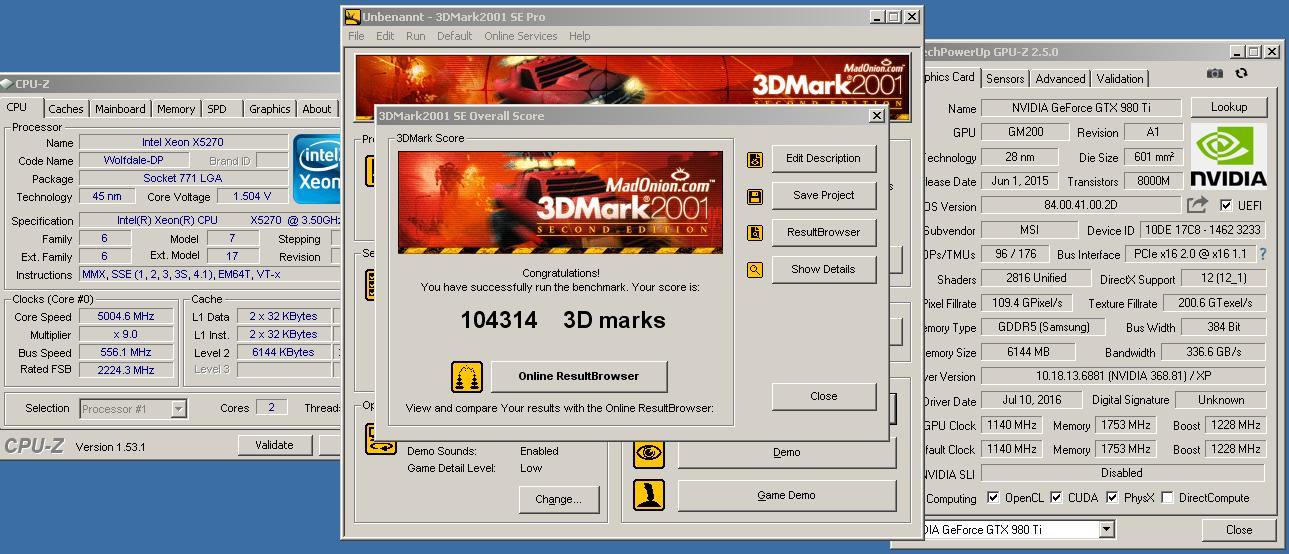Click the NVIDIA logo in GPU-Z
Viewport: 1289px width, 554px height.
click(x=1228, y=158)
